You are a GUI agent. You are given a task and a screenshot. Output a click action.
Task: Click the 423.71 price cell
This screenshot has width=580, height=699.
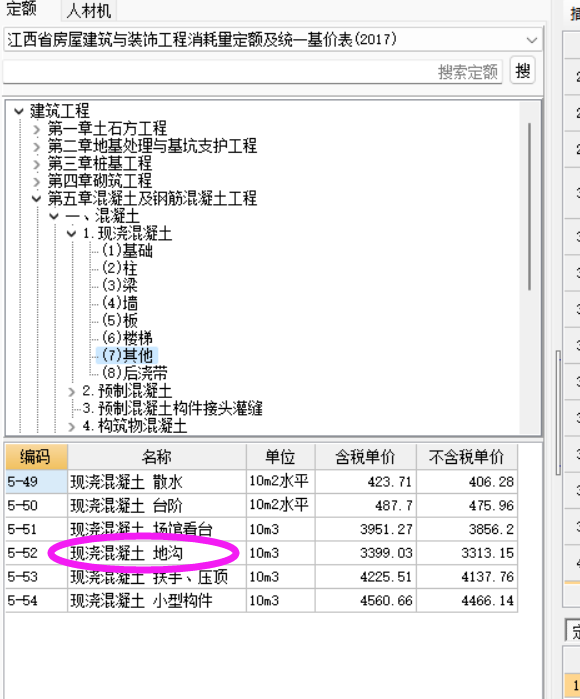(366, 482)
